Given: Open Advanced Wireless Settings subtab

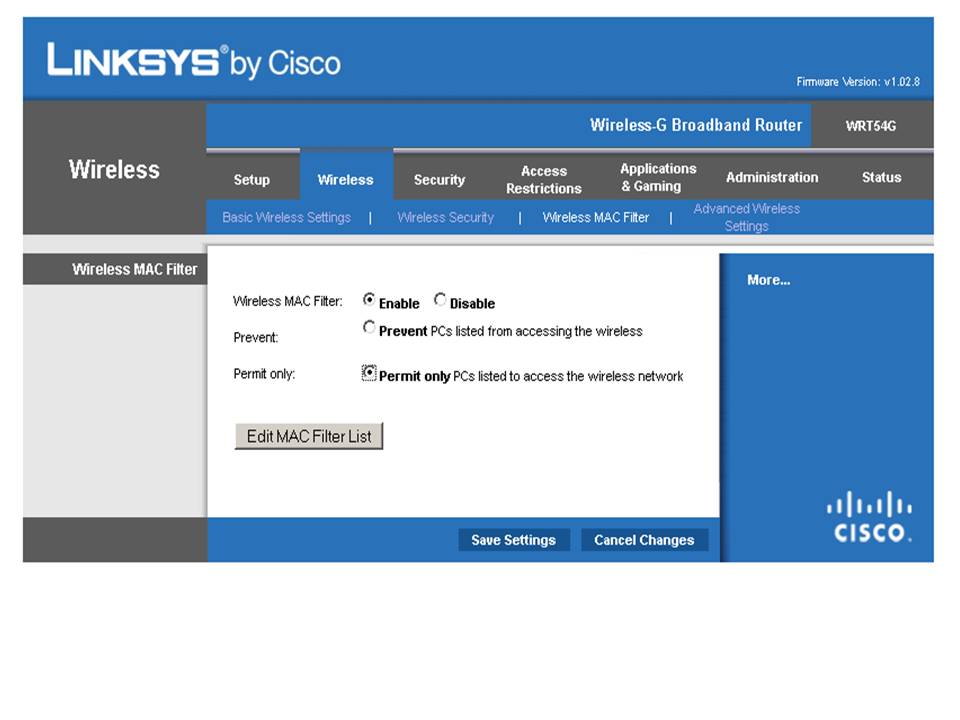Looking at the screenshot, I should tap(746, 217).
